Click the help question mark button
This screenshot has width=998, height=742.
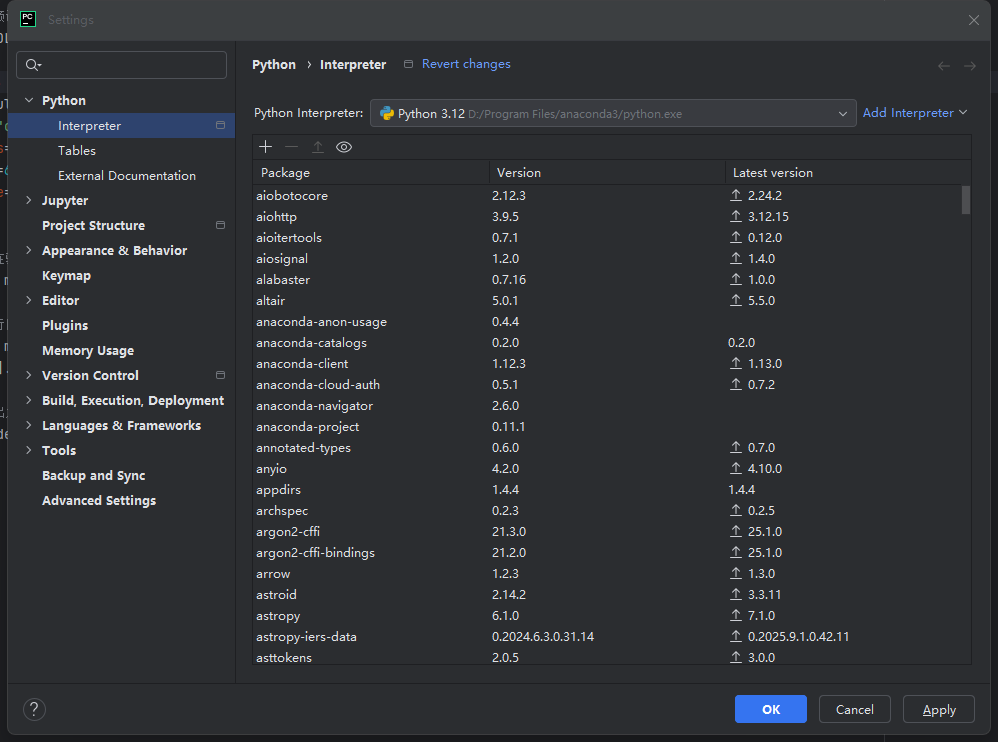34,709
